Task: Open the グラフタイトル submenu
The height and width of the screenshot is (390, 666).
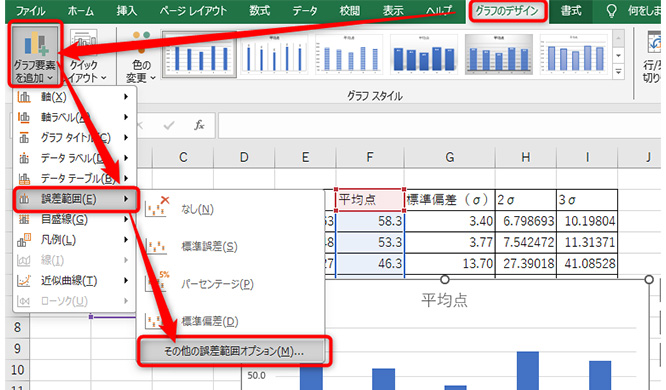Action: tap(73, 138)
